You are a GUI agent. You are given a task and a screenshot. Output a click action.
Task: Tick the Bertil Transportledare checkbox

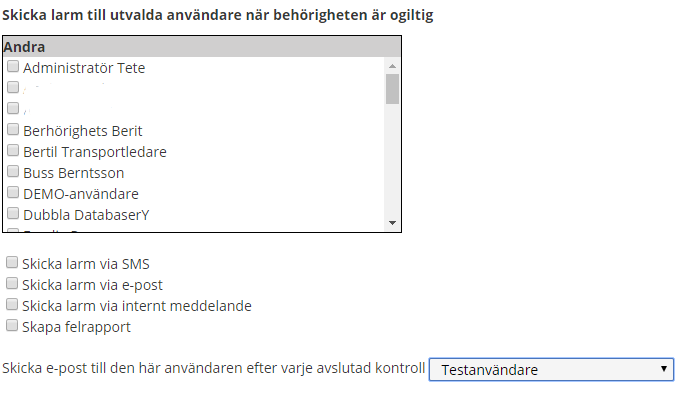13,151
